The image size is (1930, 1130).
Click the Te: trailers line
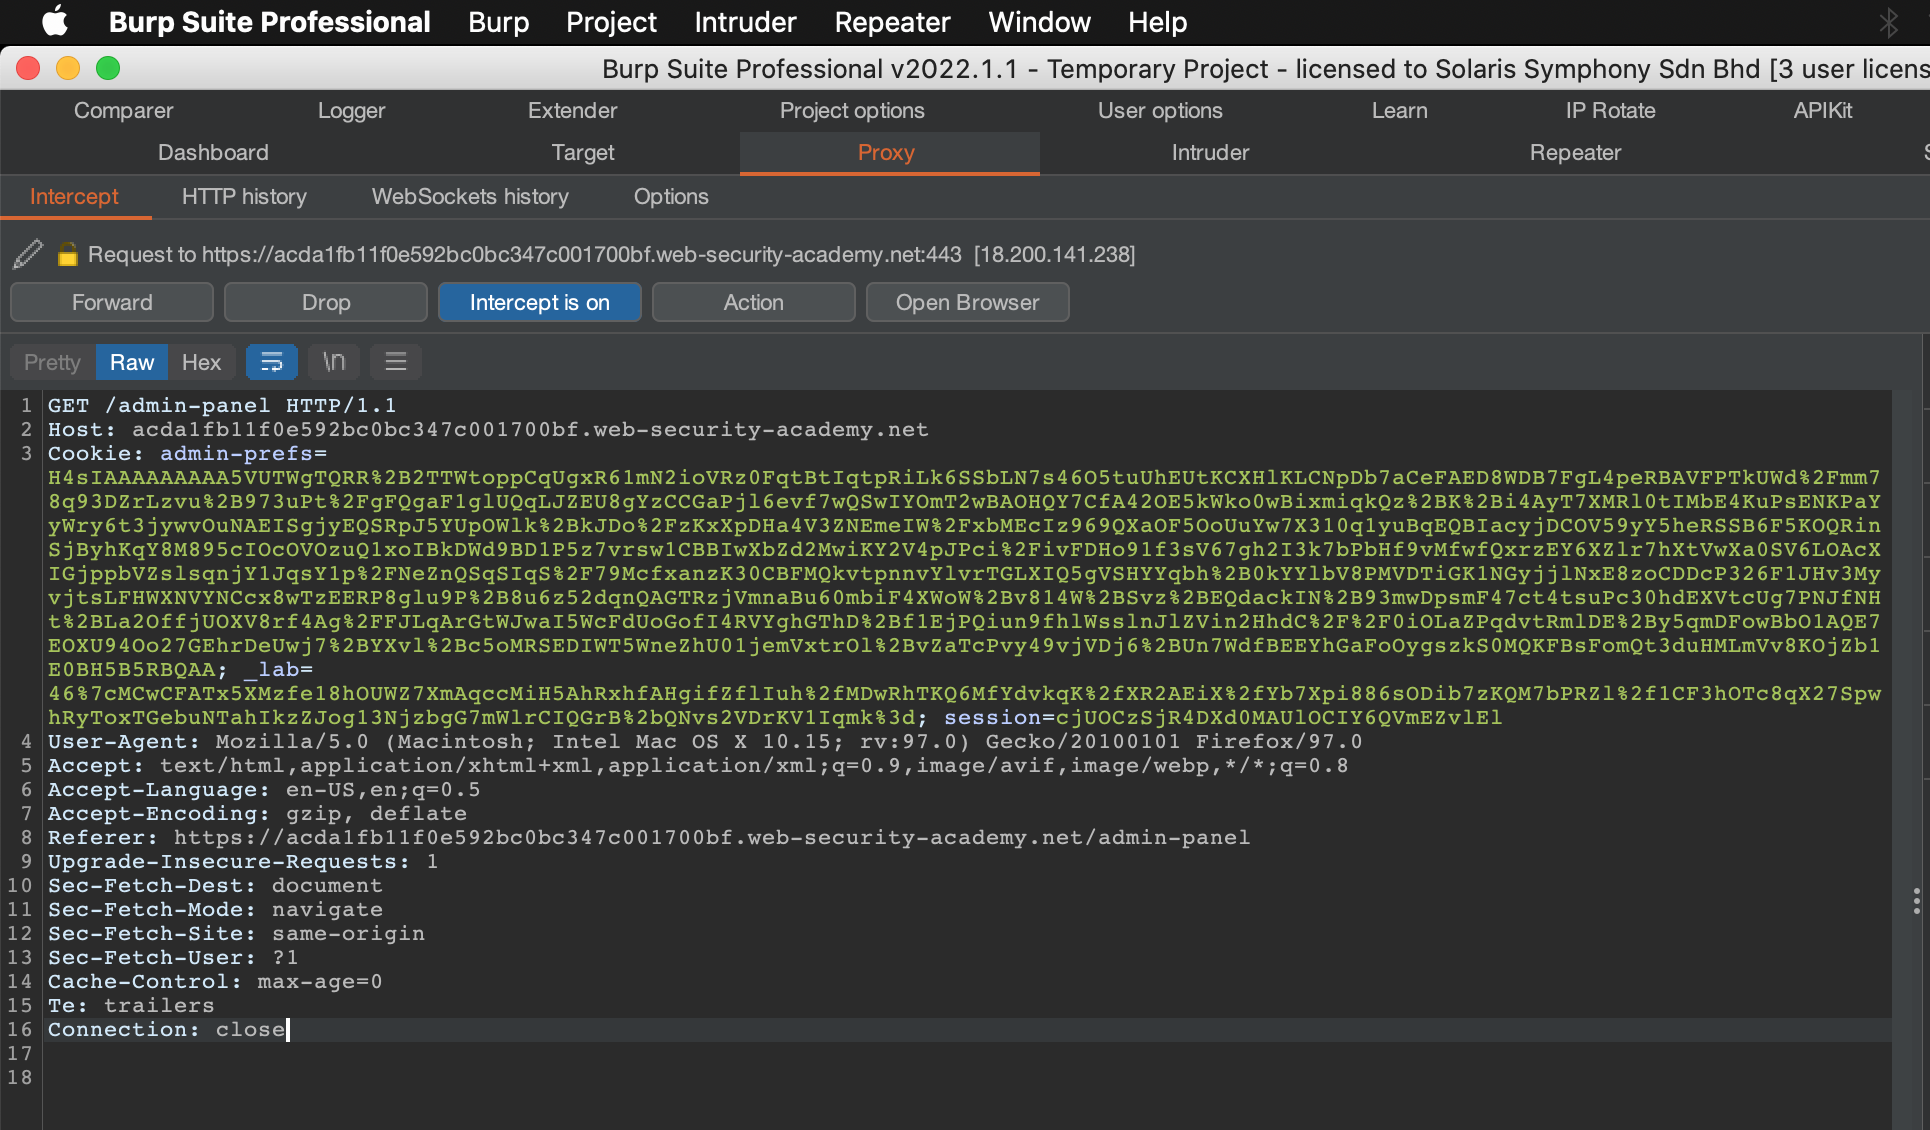tap(131, 1005)
